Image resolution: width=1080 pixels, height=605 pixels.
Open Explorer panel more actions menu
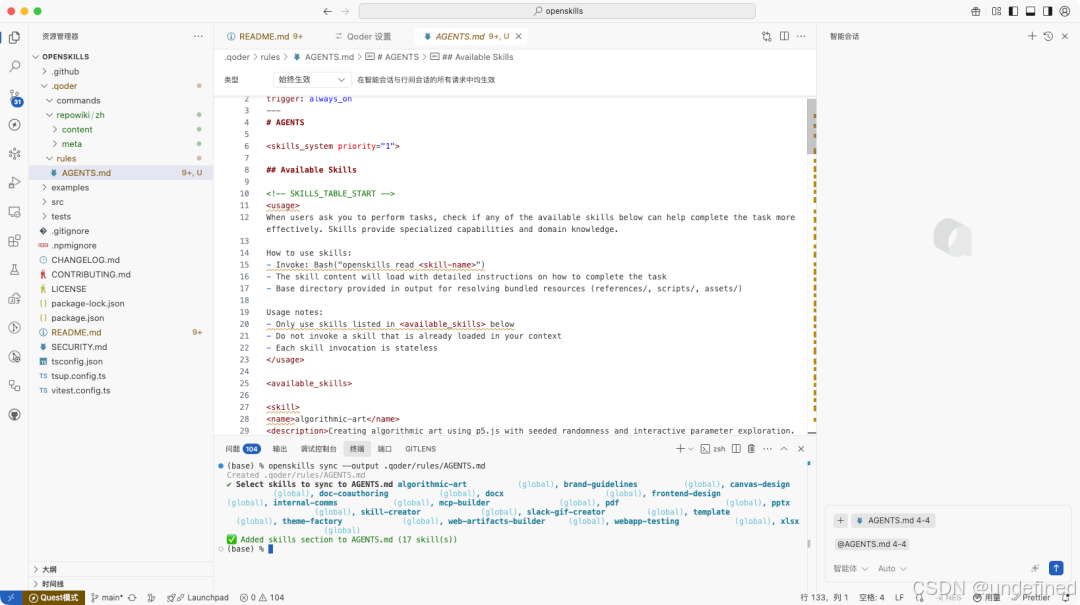(x=198, y=36)
